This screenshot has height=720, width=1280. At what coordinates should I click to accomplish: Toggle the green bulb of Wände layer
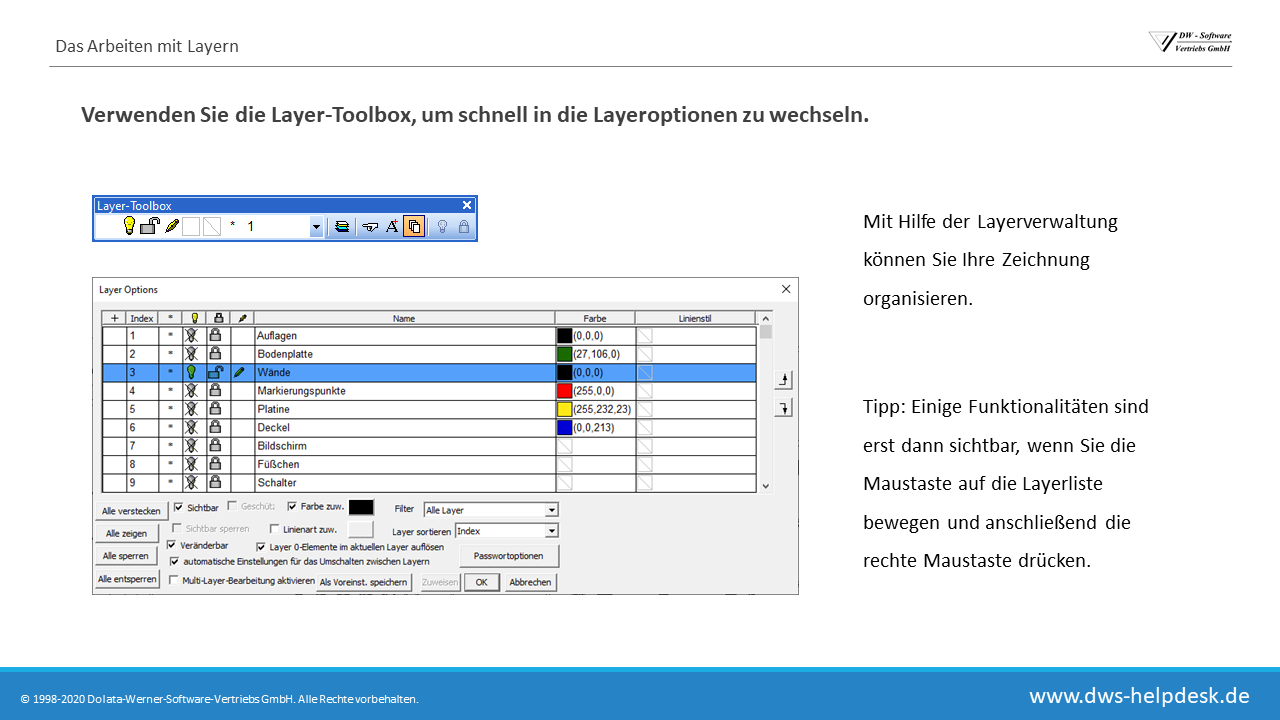pos(191,372)
